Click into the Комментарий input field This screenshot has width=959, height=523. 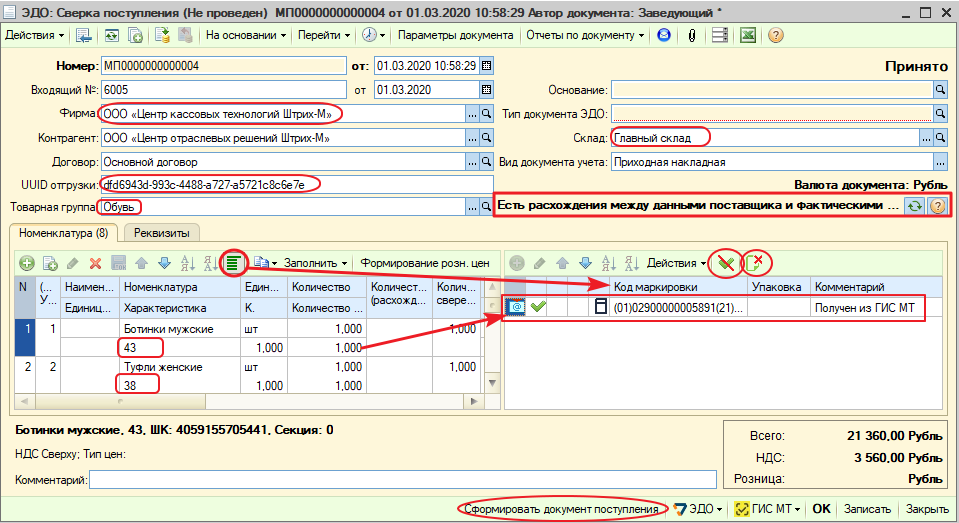[x=402, y=480]
